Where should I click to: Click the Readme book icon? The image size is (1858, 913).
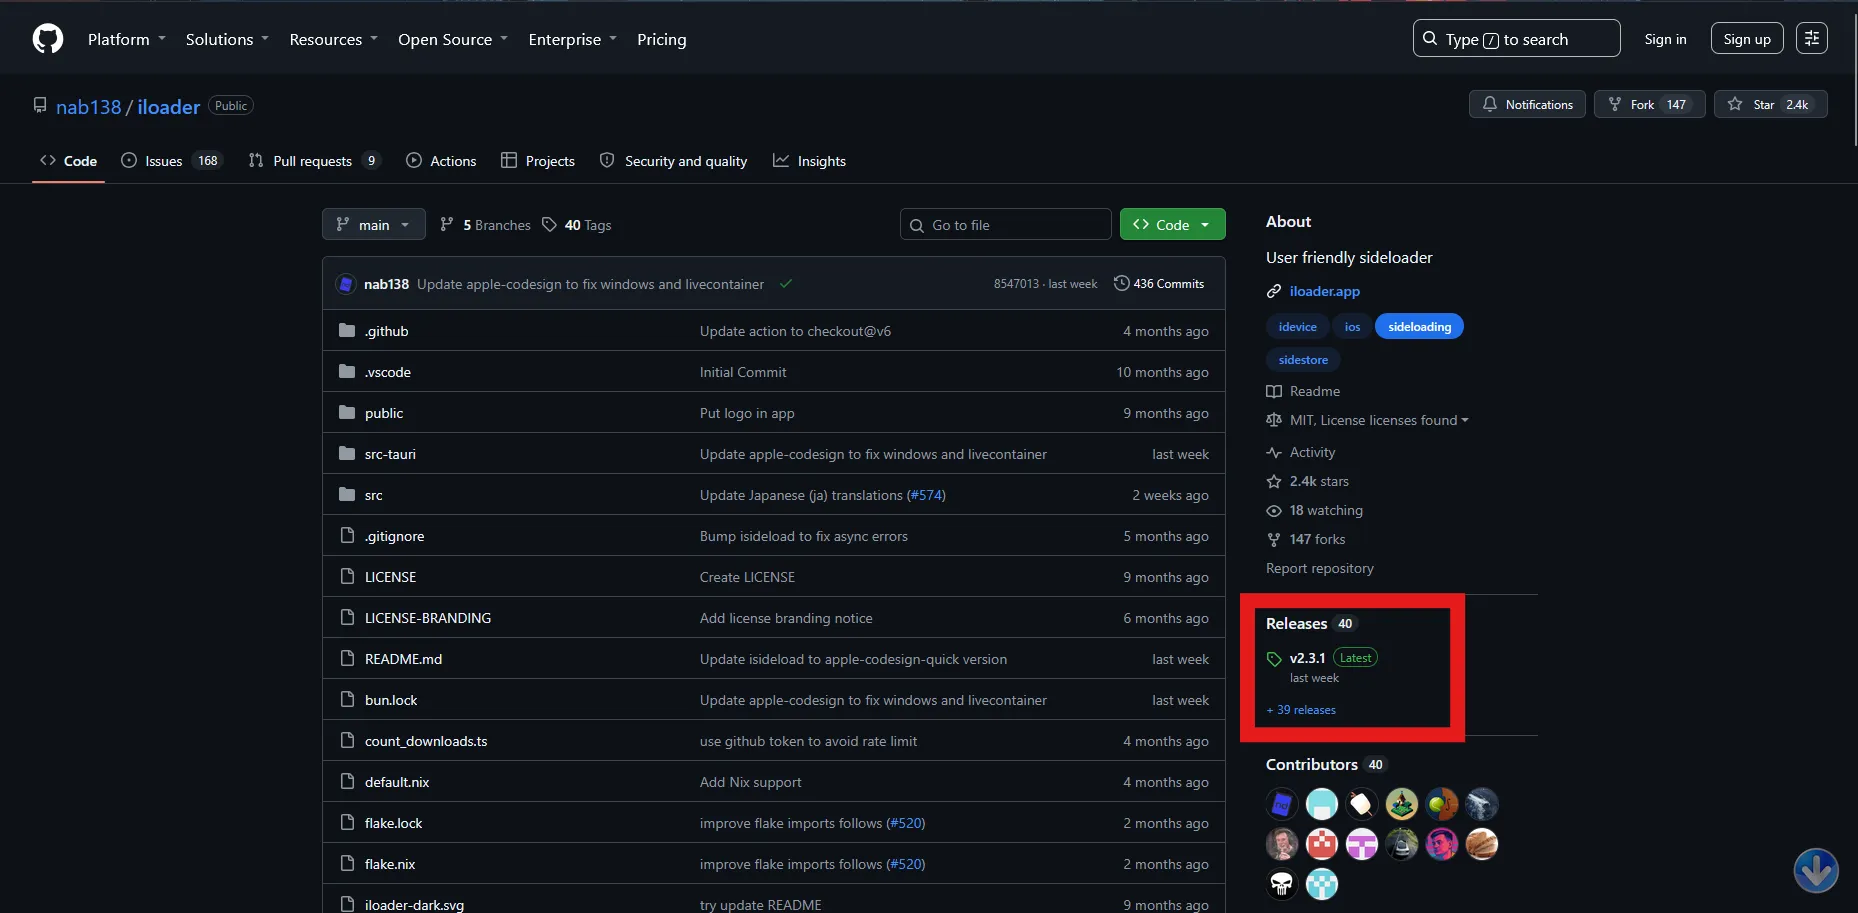(1274, 391)
